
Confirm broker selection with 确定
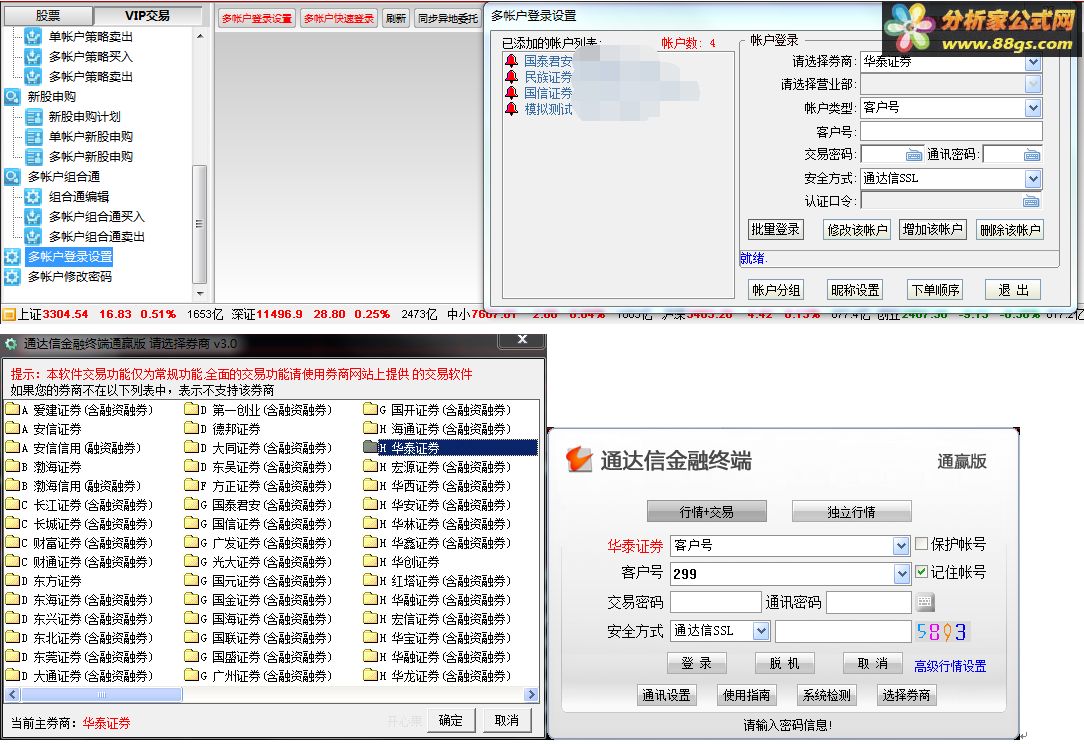451,720
